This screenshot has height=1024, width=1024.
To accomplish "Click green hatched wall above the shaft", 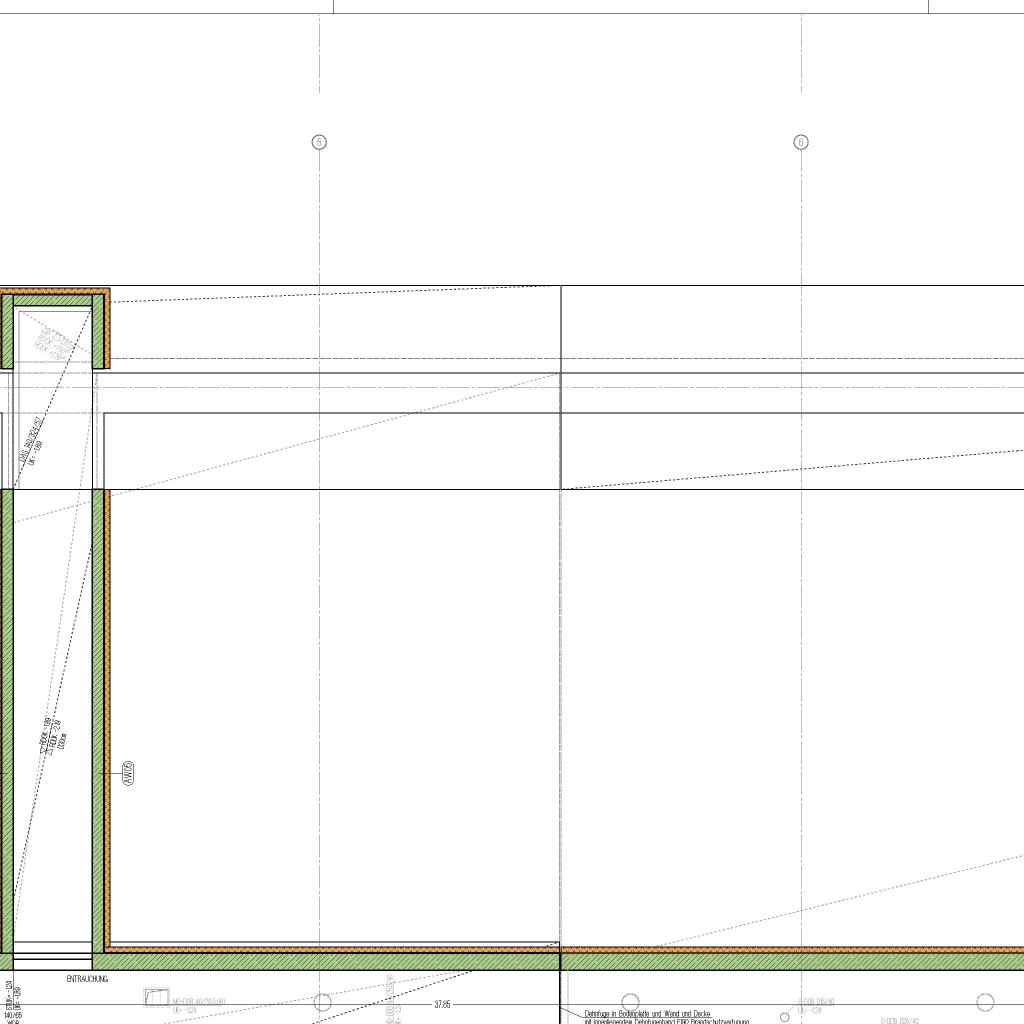I will click(x=50, y=299).
